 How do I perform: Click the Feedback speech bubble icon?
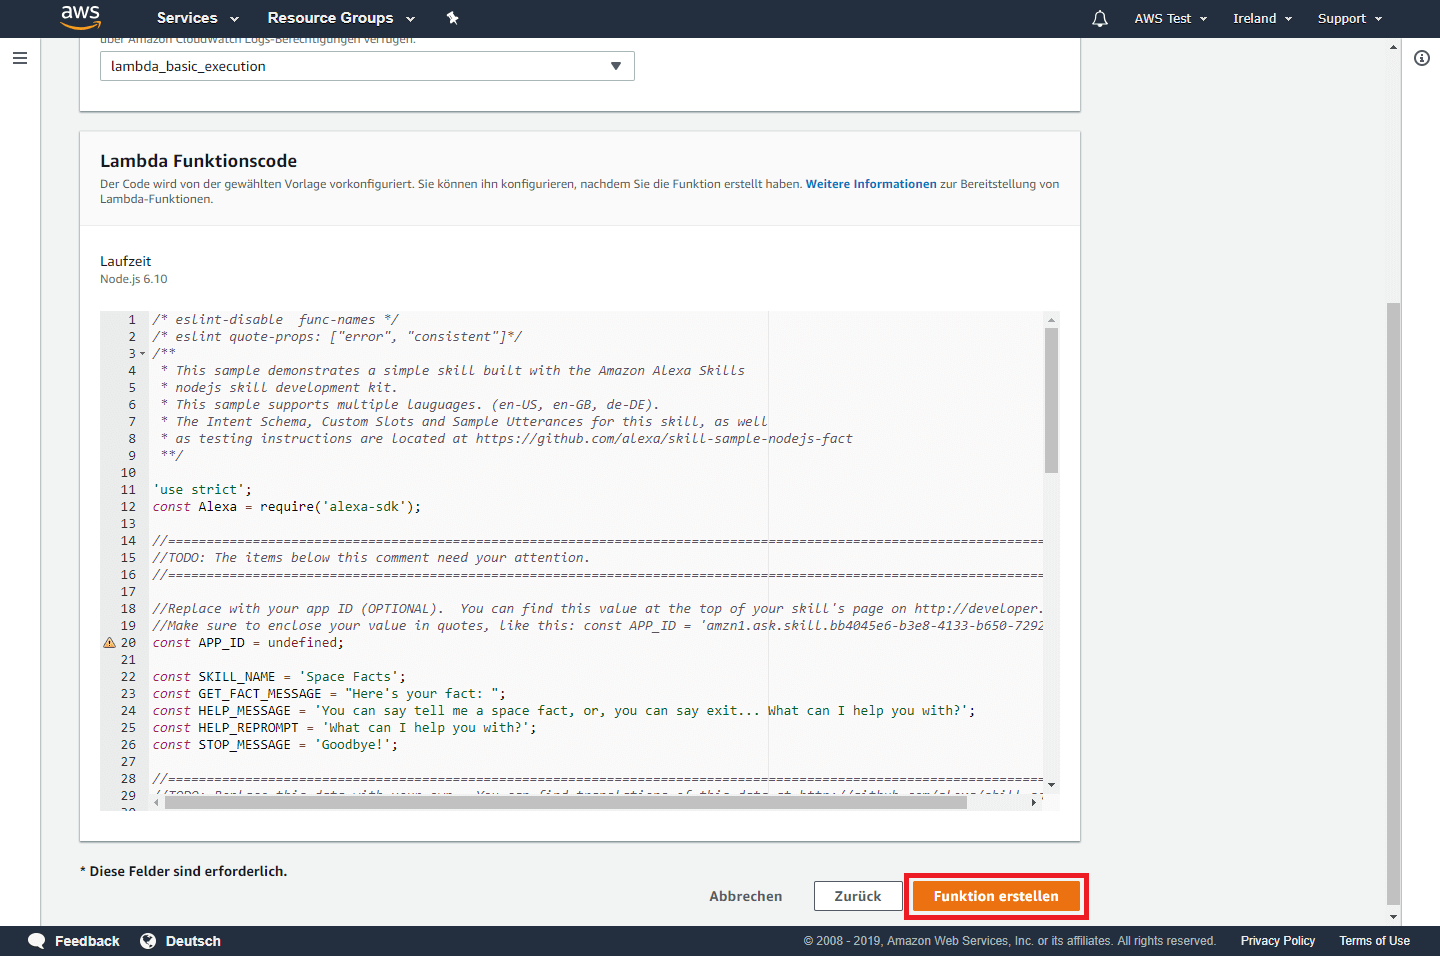tap(37, 941)
